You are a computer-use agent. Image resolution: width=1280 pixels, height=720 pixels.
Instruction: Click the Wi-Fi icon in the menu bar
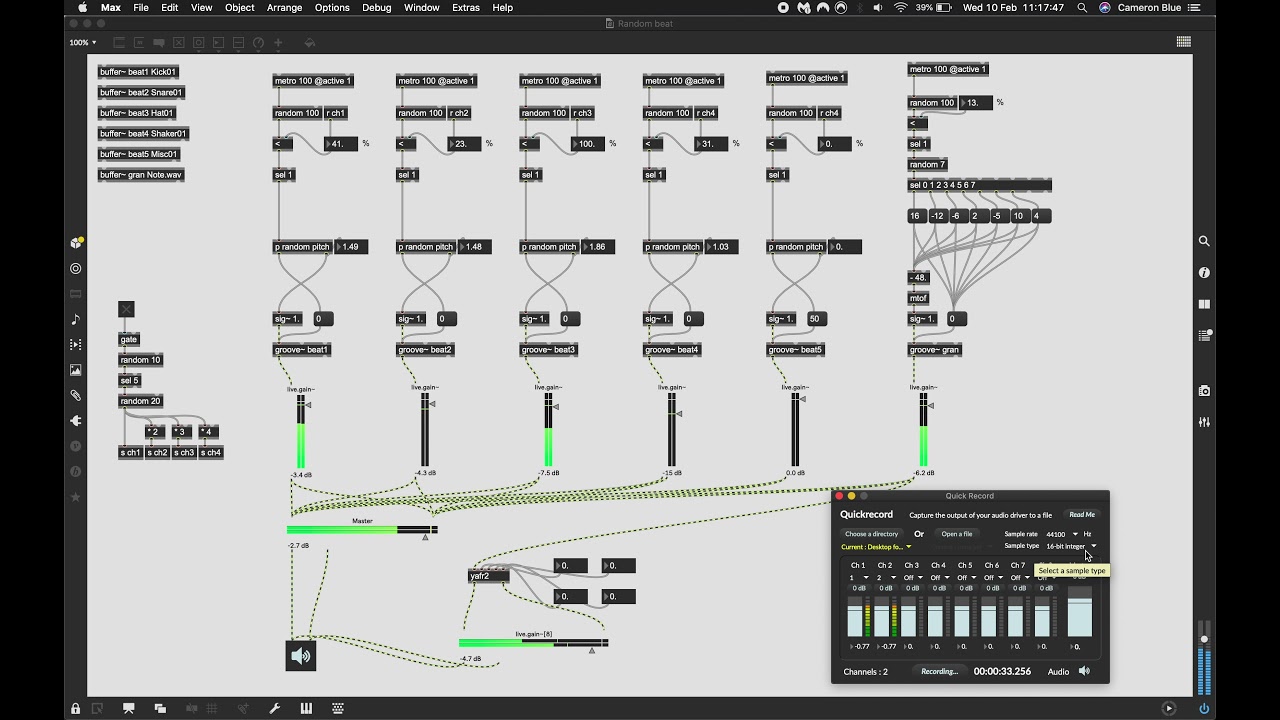[900, 7]
